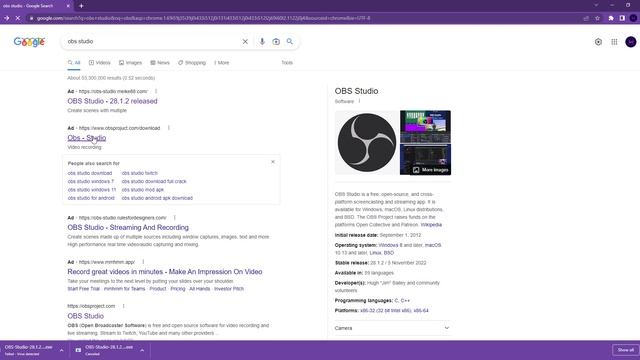Start voice search with microphone icon

click(262, 42)
